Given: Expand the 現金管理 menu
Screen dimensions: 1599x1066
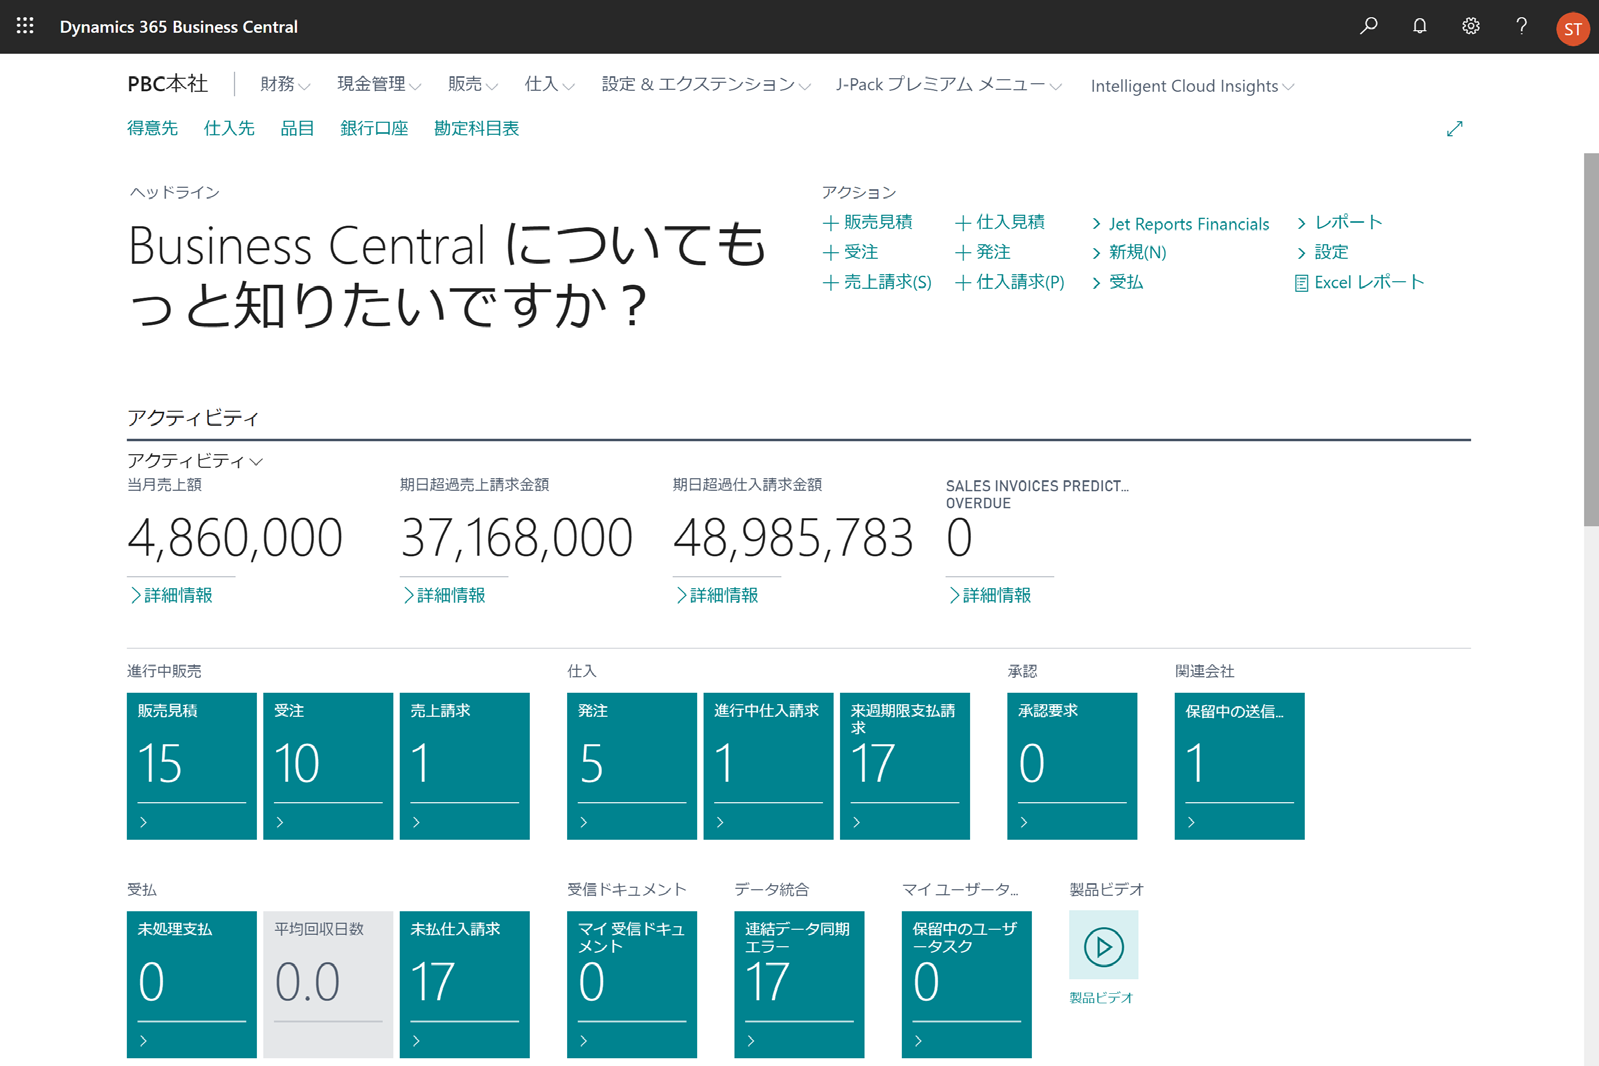Looking at the screenshot, I should (379, 85).
